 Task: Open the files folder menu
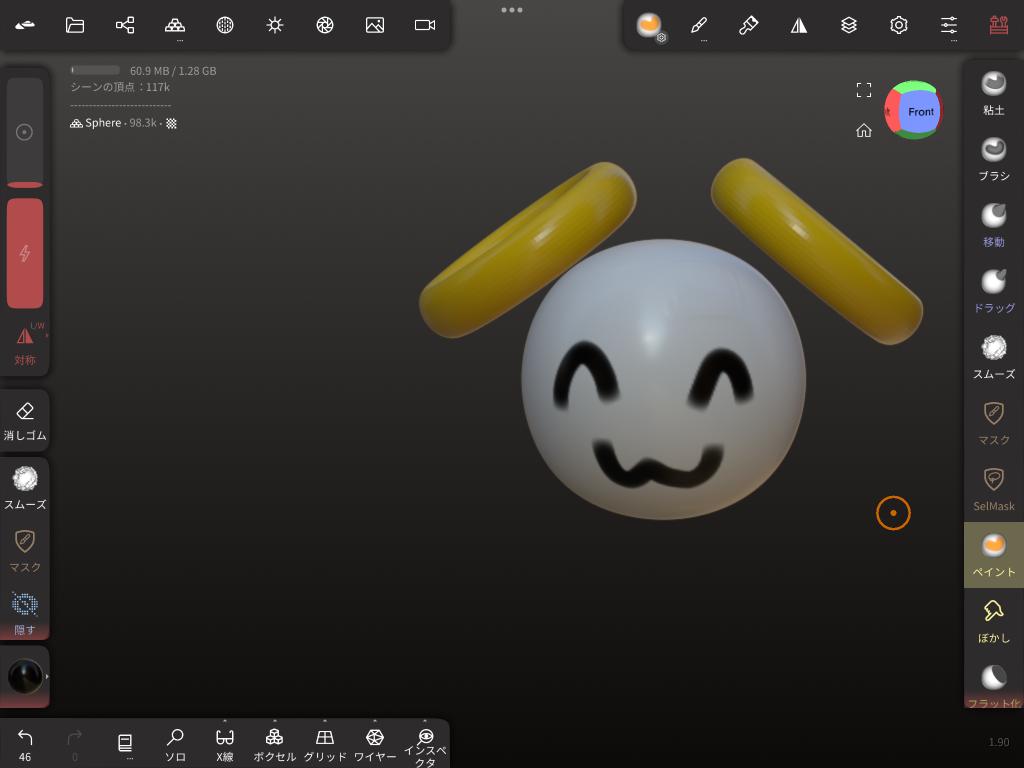click(x=75, y=25)
